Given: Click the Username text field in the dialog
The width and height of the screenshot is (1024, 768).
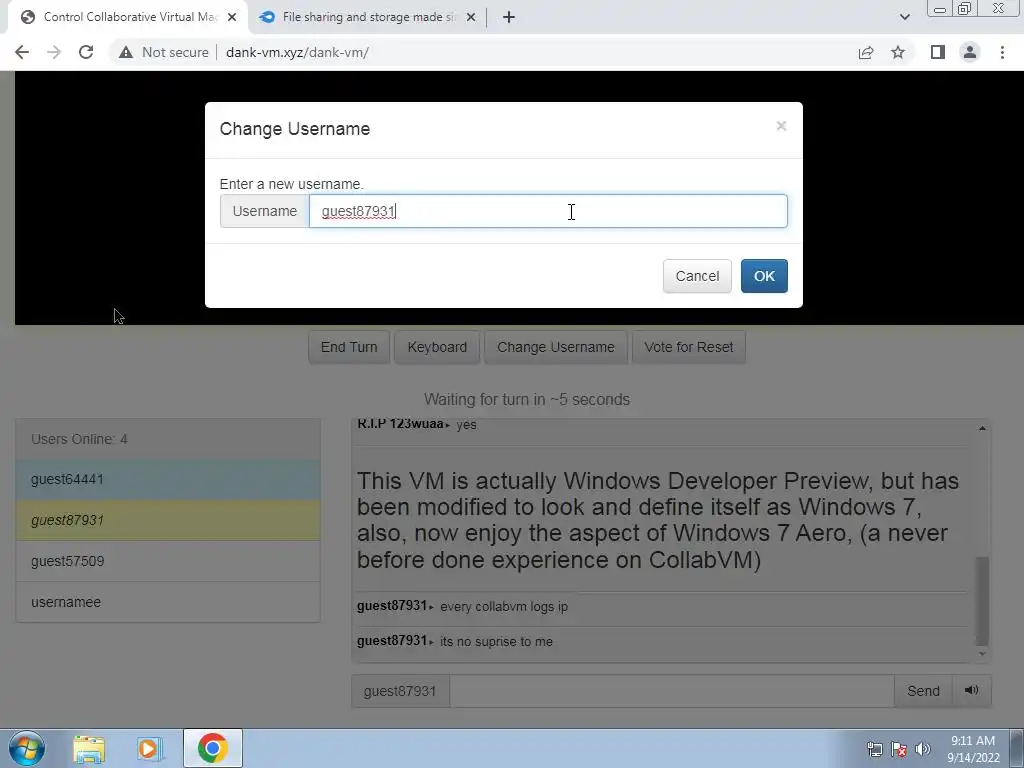Looking at the screenshot, I should (548, 211).
